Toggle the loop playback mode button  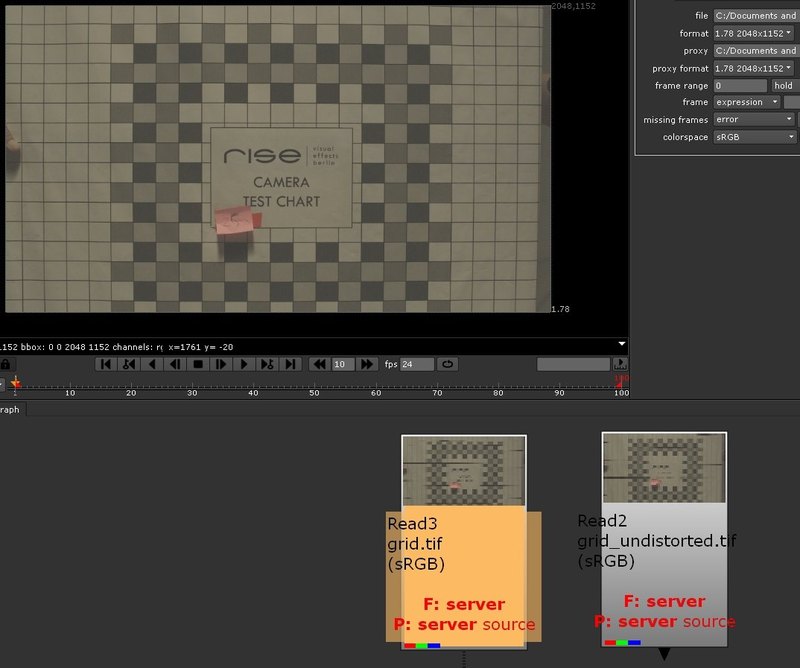(447, 365)
